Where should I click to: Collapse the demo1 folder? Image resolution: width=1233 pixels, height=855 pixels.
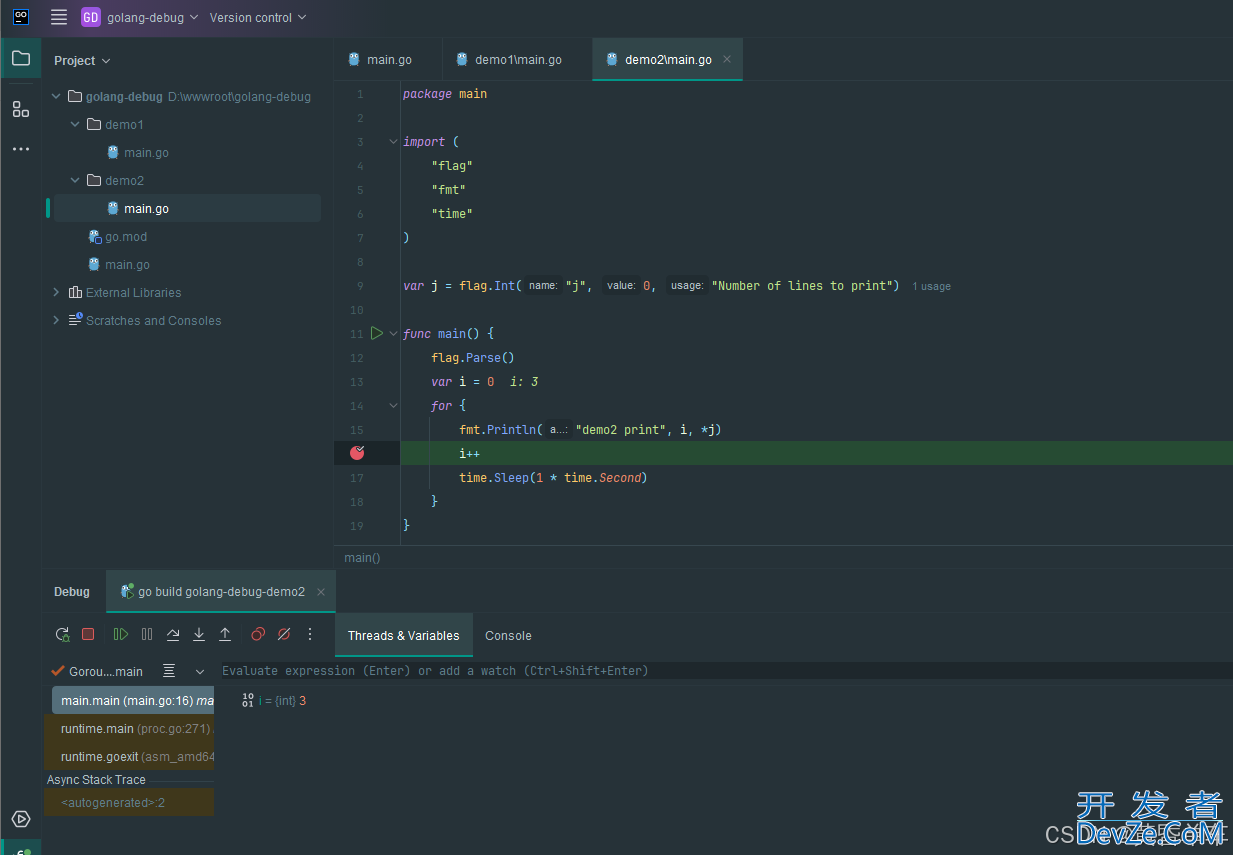pos(75,125)
